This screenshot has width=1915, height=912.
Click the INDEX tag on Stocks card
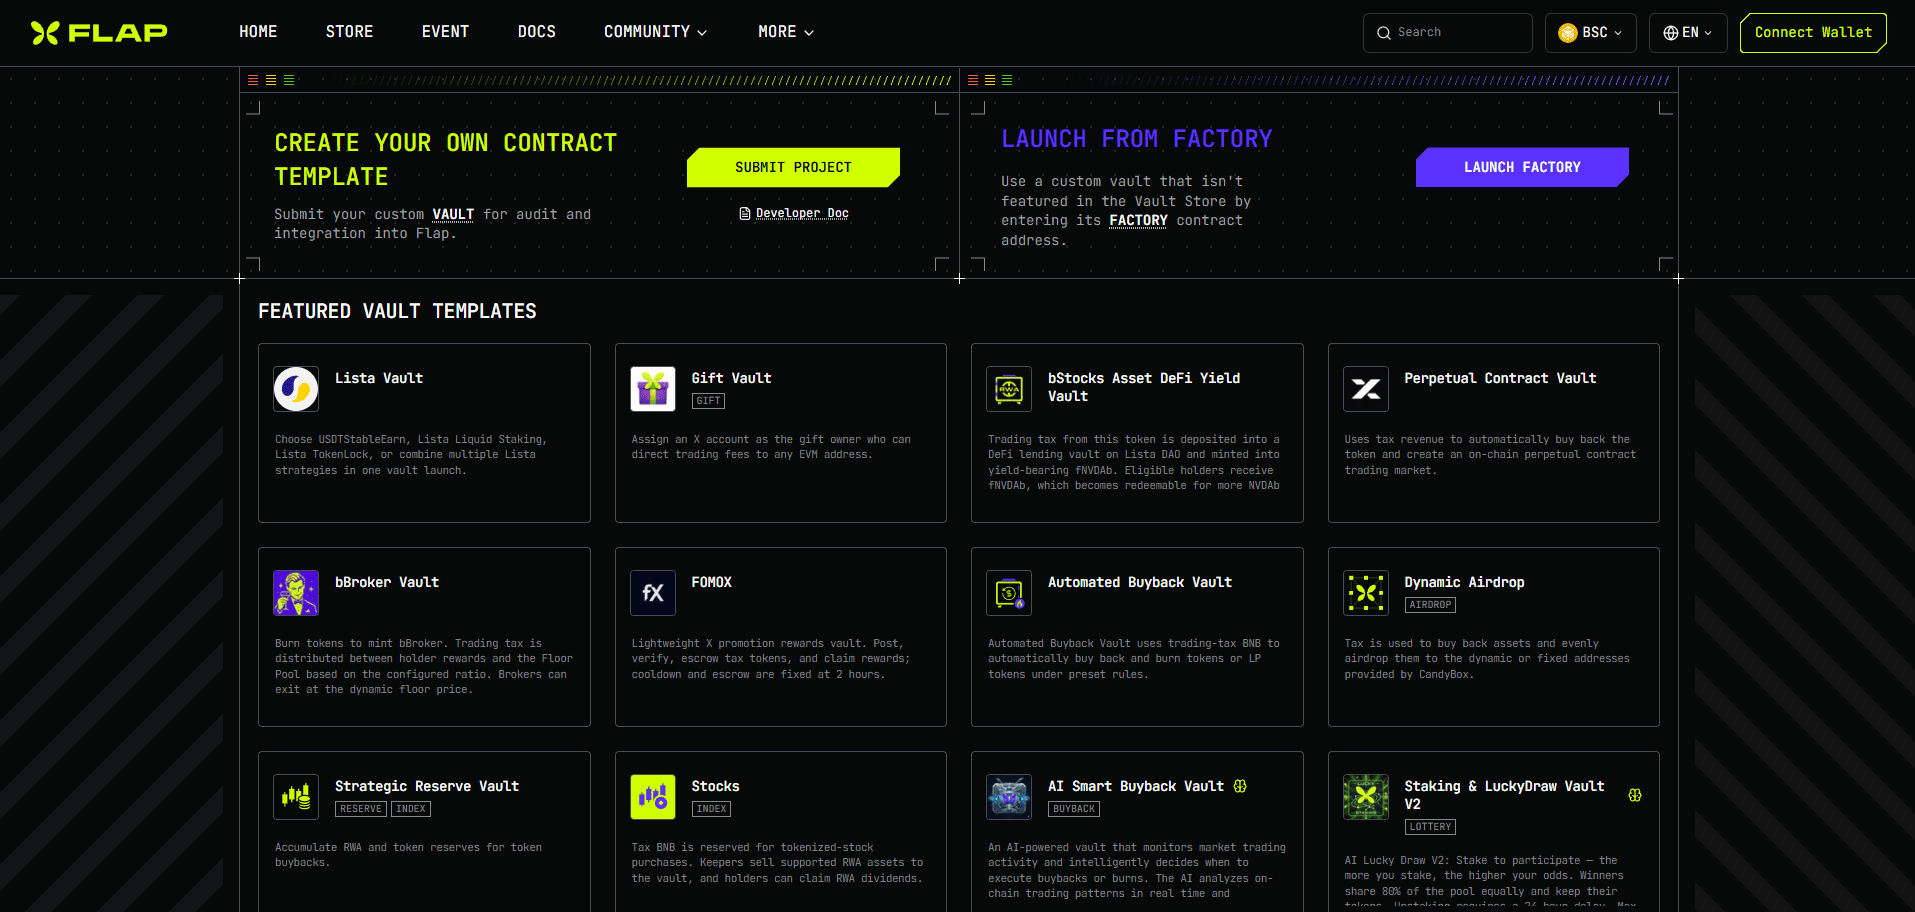pos(711,809)
